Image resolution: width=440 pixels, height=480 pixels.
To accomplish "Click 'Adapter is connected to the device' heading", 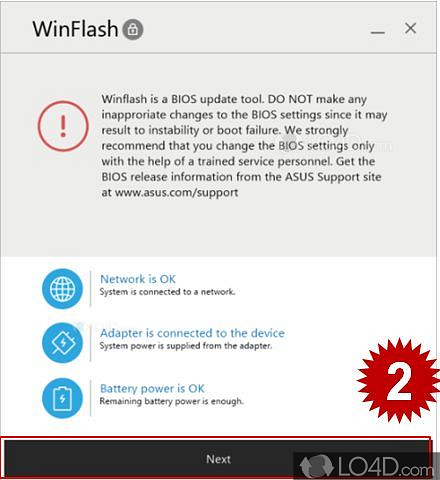I will tap(192, 333).
